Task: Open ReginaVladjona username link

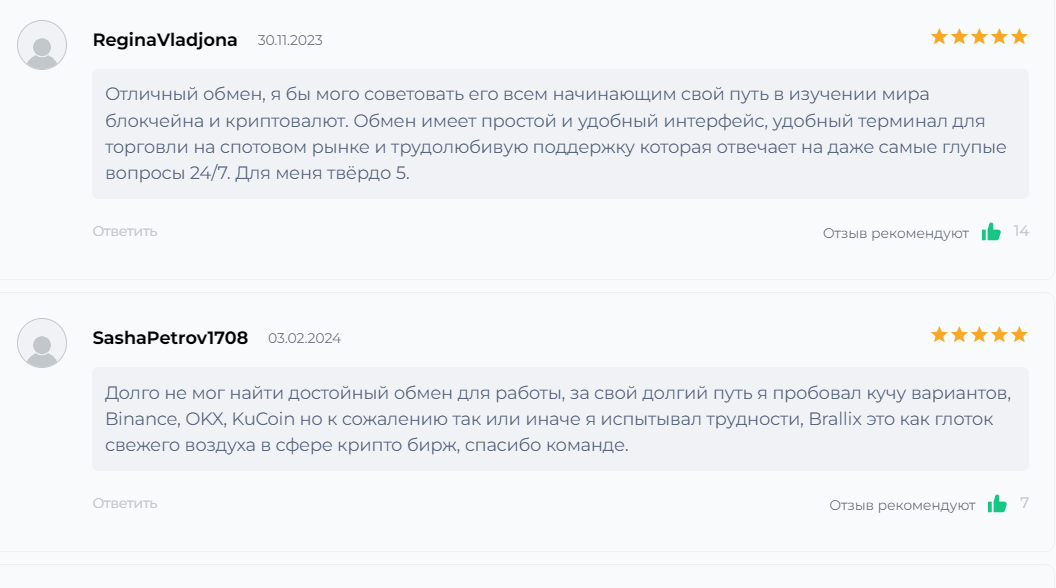Action: [165, 40]
